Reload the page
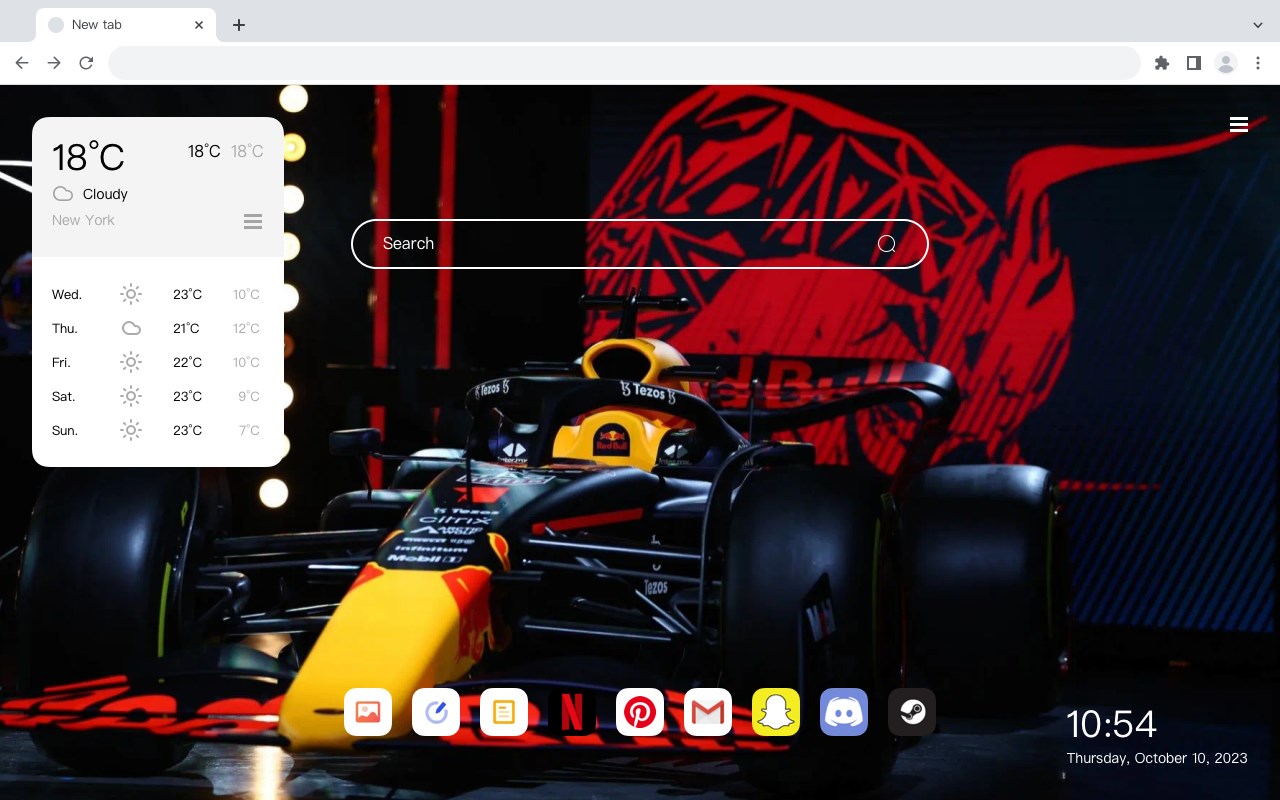The height and width of the screenshot is (800, 1280). [86, 63]
